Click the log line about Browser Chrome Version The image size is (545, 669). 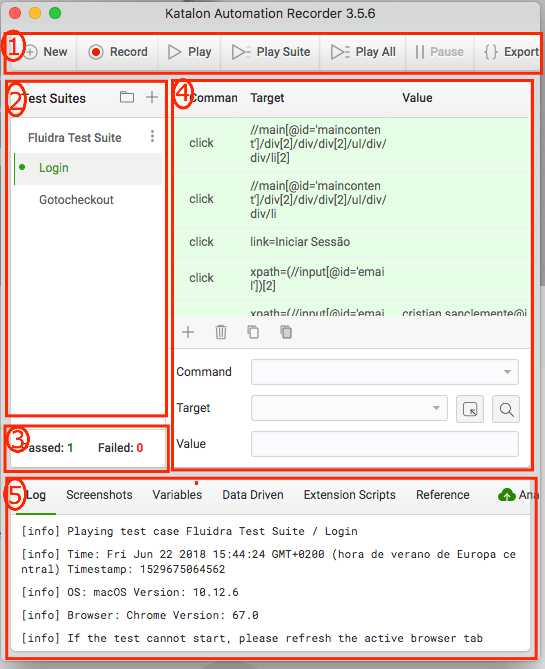point(140,615)
